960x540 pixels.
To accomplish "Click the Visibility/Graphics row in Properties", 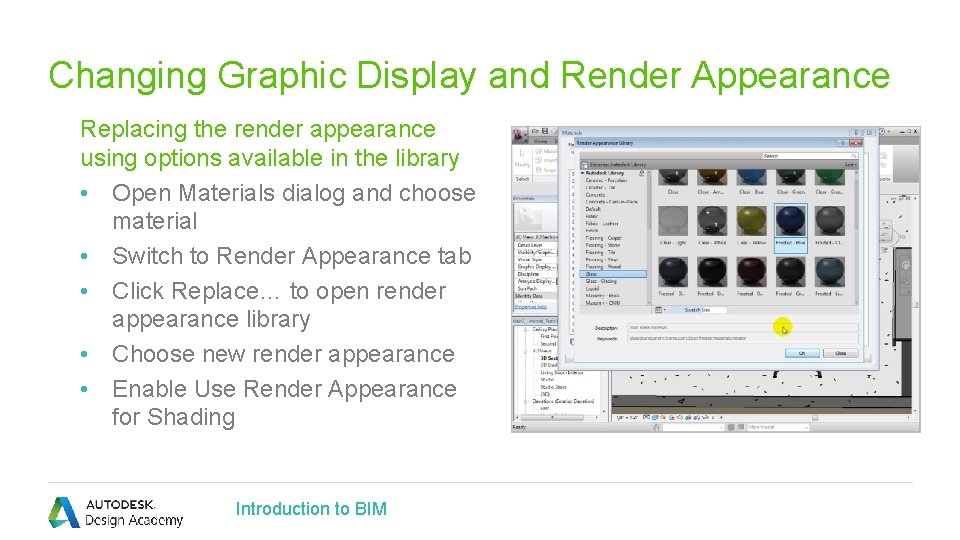I will coord(534,252).
